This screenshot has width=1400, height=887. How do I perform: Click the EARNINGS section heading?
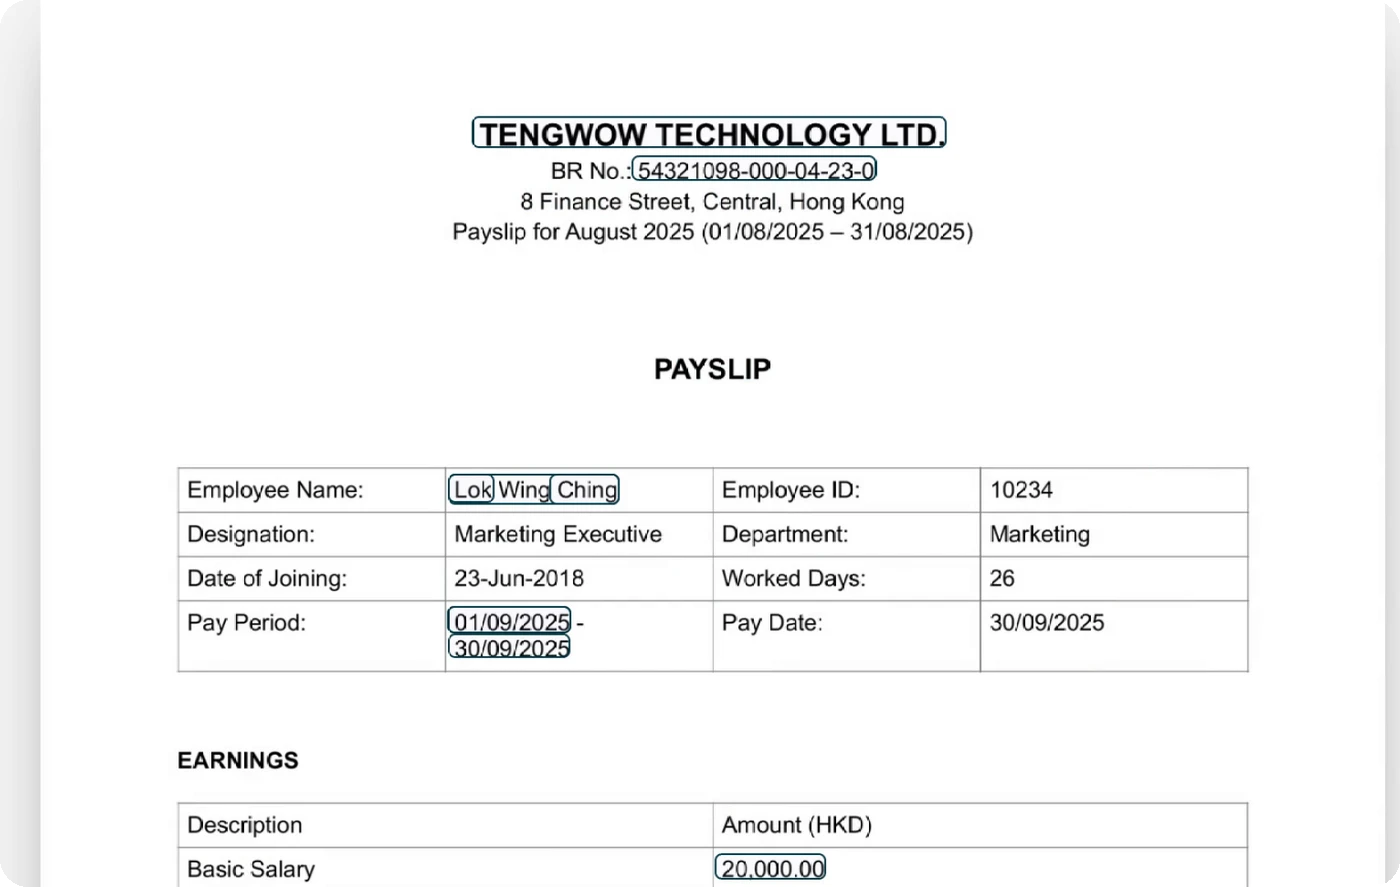238,760
